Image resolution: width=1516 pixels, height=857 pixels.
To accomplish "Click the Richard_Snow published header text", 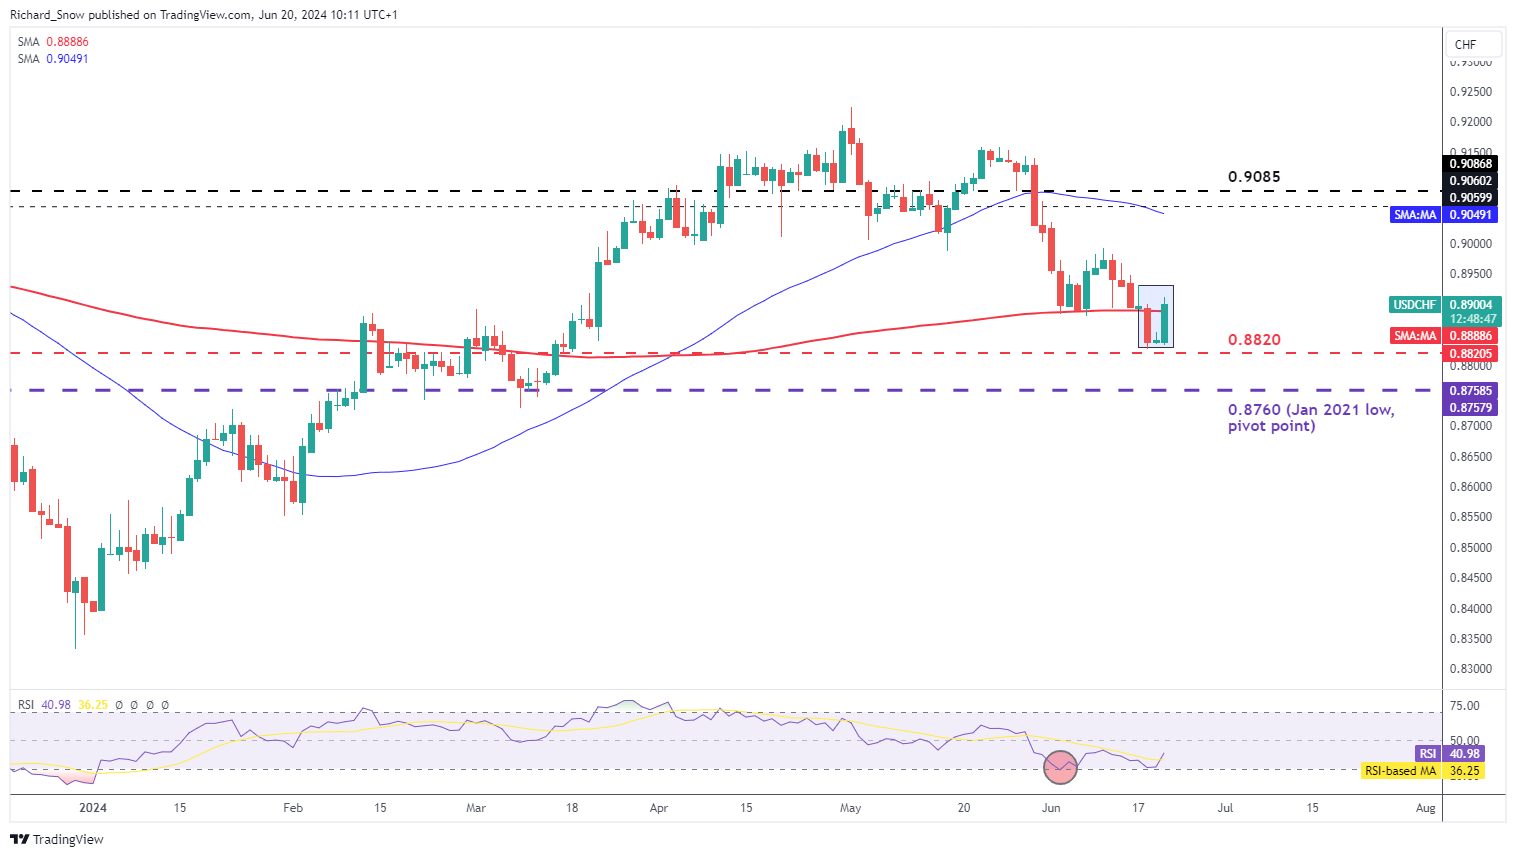I will [x=204, y=14].
